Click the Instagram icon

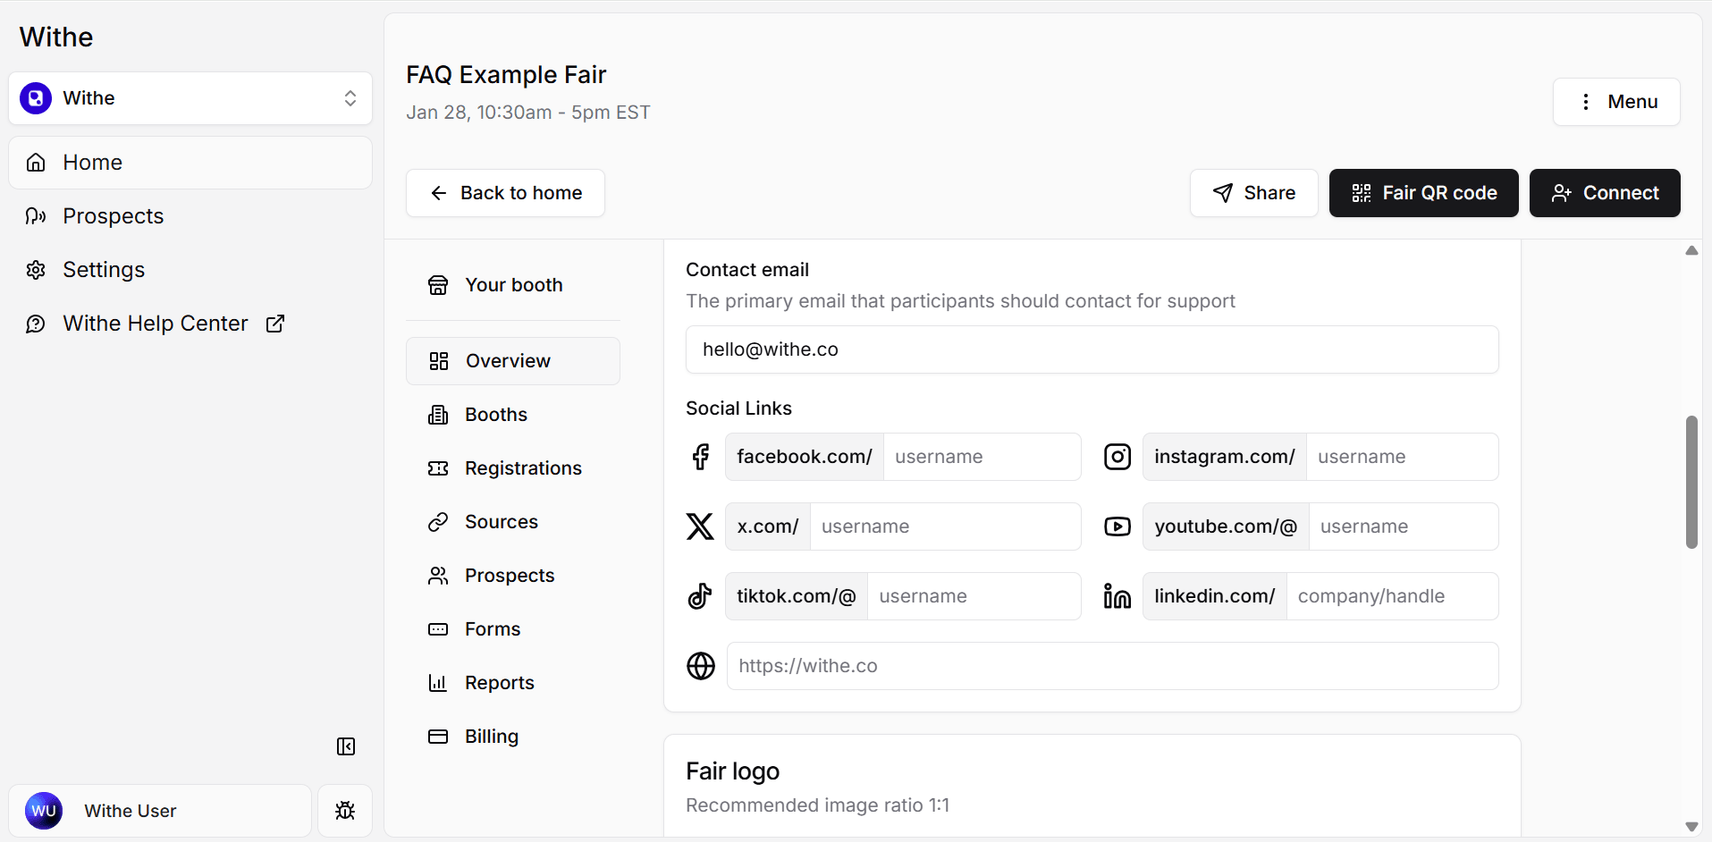[x=1117, y=457]
